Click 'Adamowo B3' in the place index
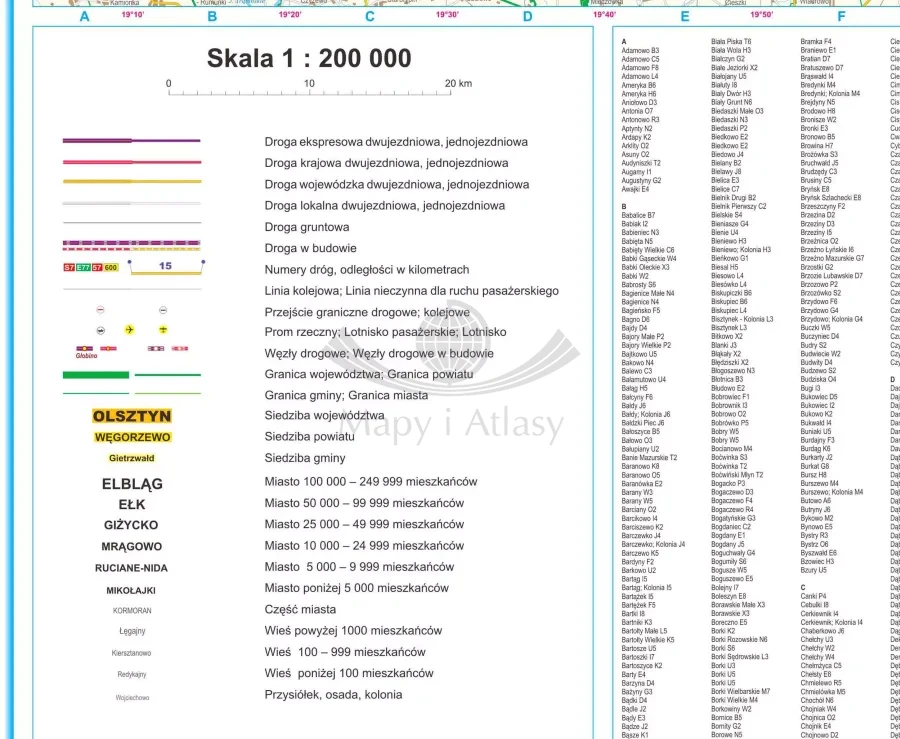Screen dimensions: 900x739 coord(640,50)
